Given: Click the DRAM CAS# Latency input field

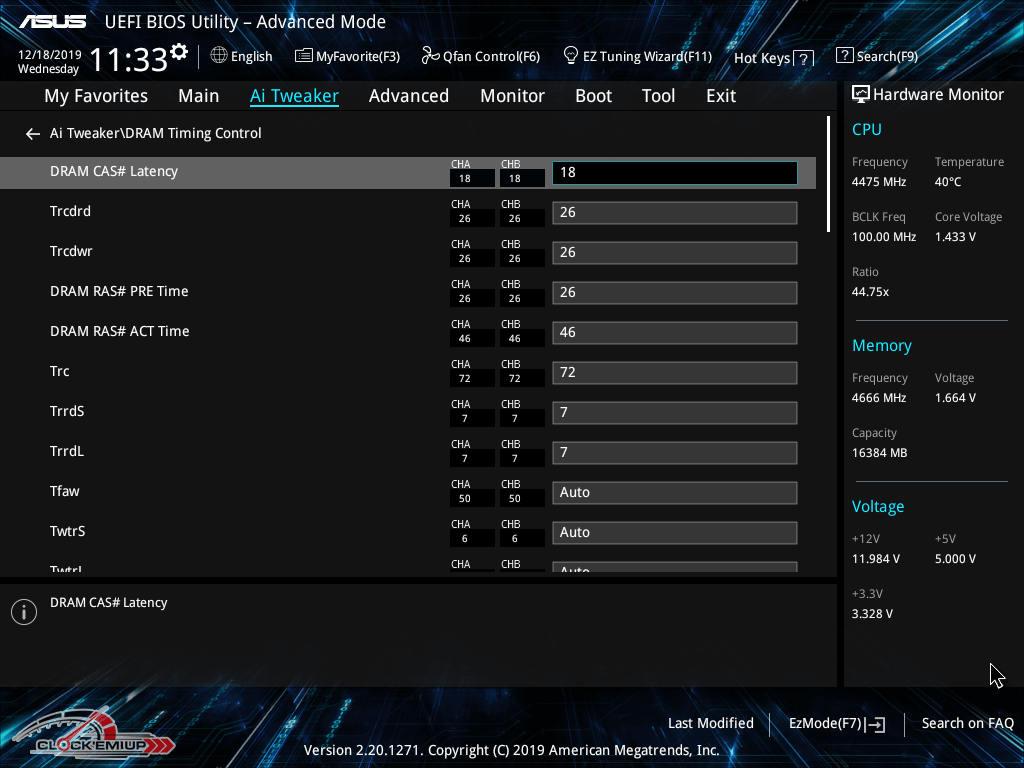Looking at the screenshot, I should 674,172.
